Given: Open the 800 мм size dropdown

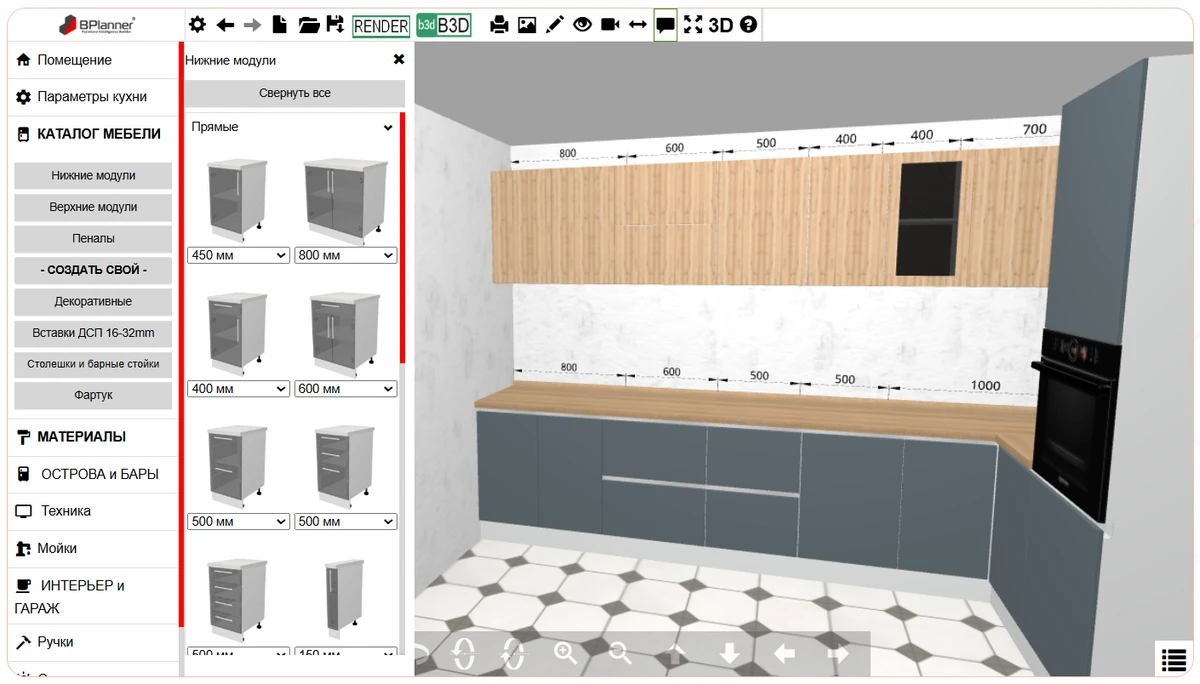Looking at the screenshot, I should point(345,255).
